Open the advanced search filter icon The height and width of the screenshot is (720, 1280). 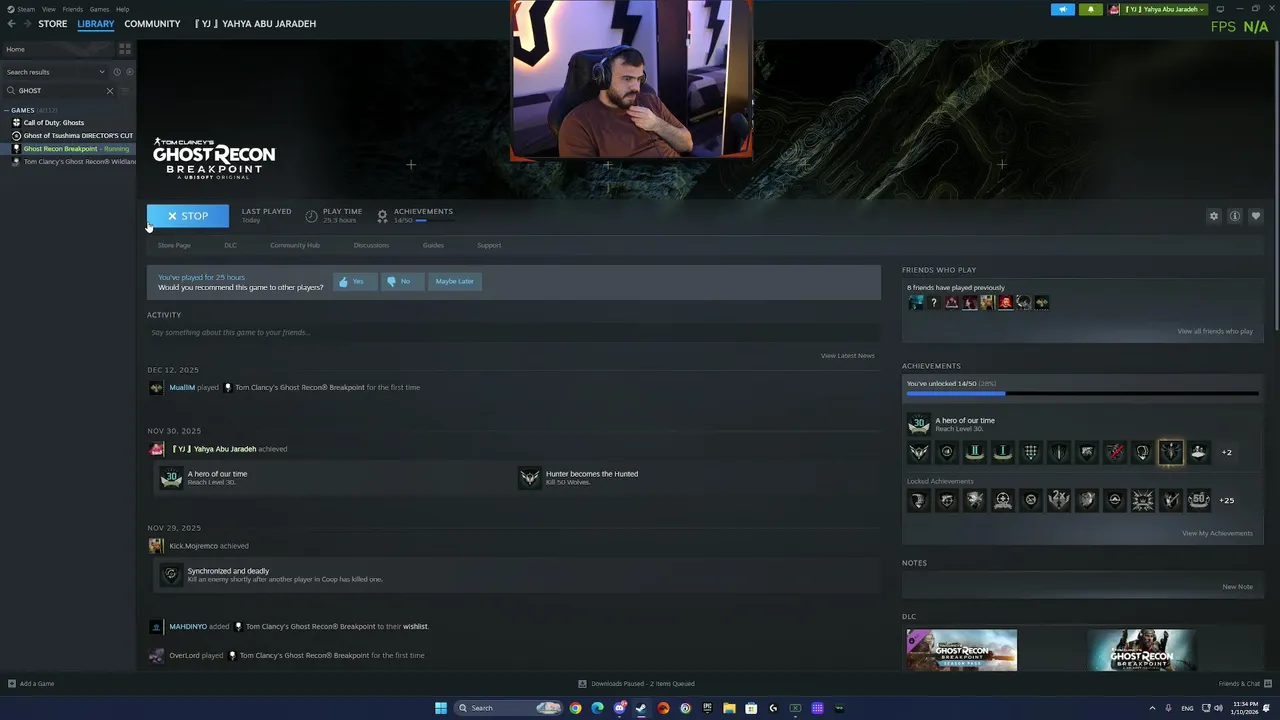click(125, 91)
